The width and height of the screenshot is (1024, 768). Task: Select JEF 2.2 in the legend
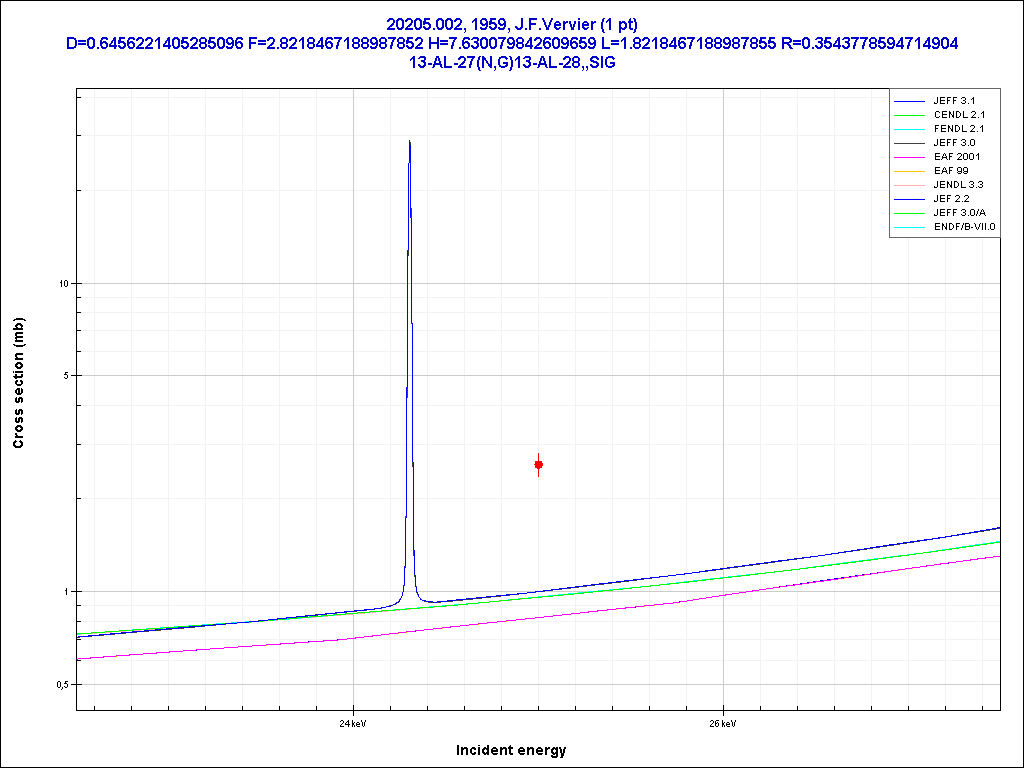point(951,199)
